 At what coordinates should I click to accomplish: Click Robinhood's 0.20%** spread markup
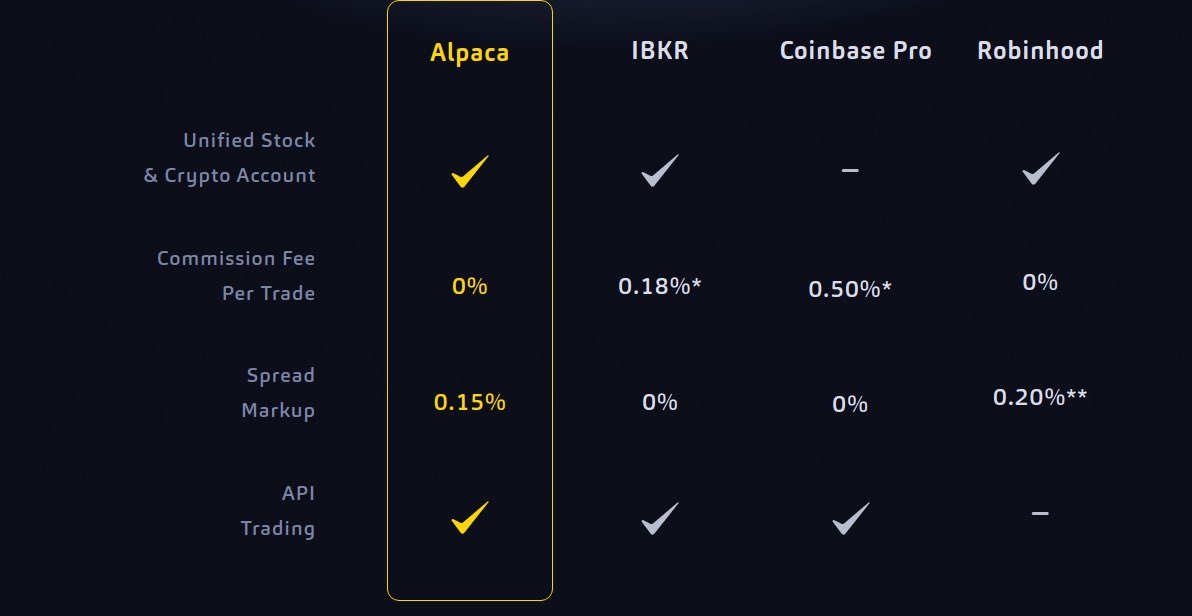tap(1040, 397)
